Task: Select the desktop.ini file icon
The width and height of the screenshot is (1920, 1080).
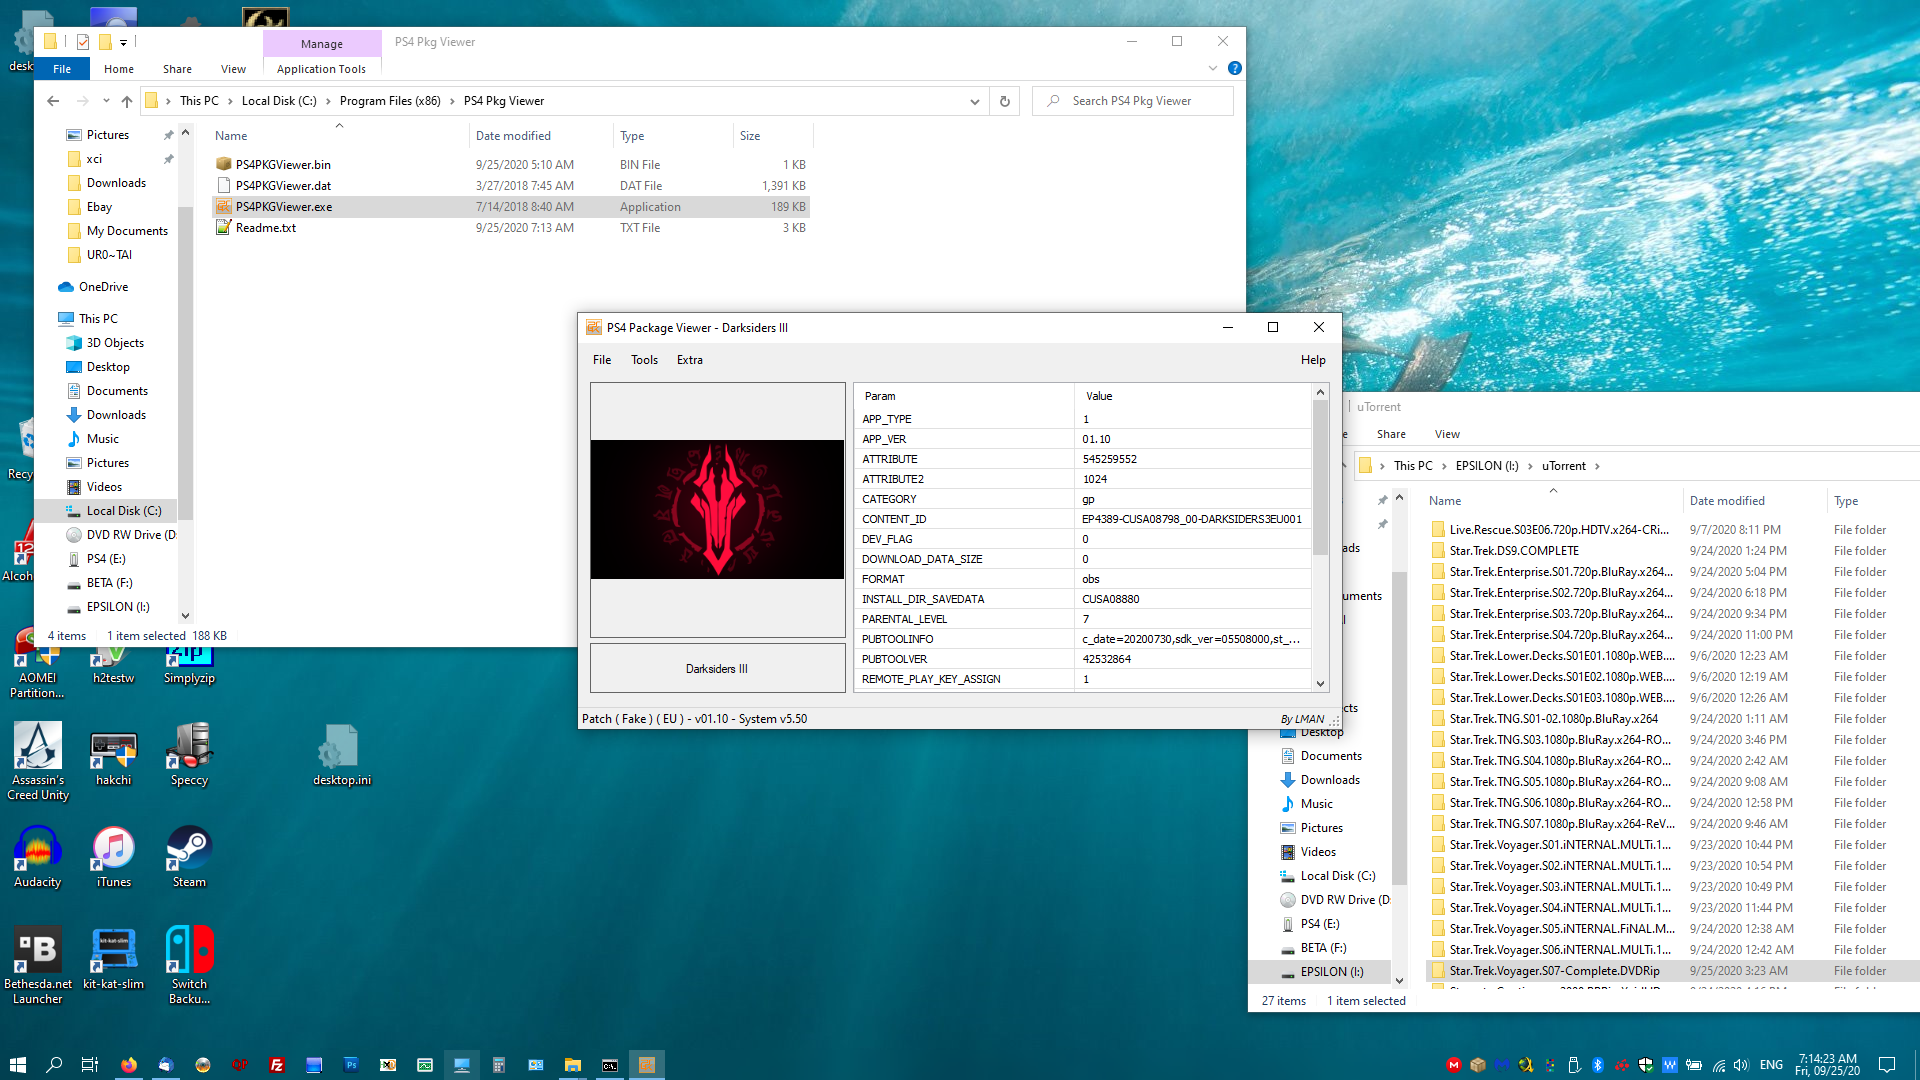Action: click(x=341, y=754)
